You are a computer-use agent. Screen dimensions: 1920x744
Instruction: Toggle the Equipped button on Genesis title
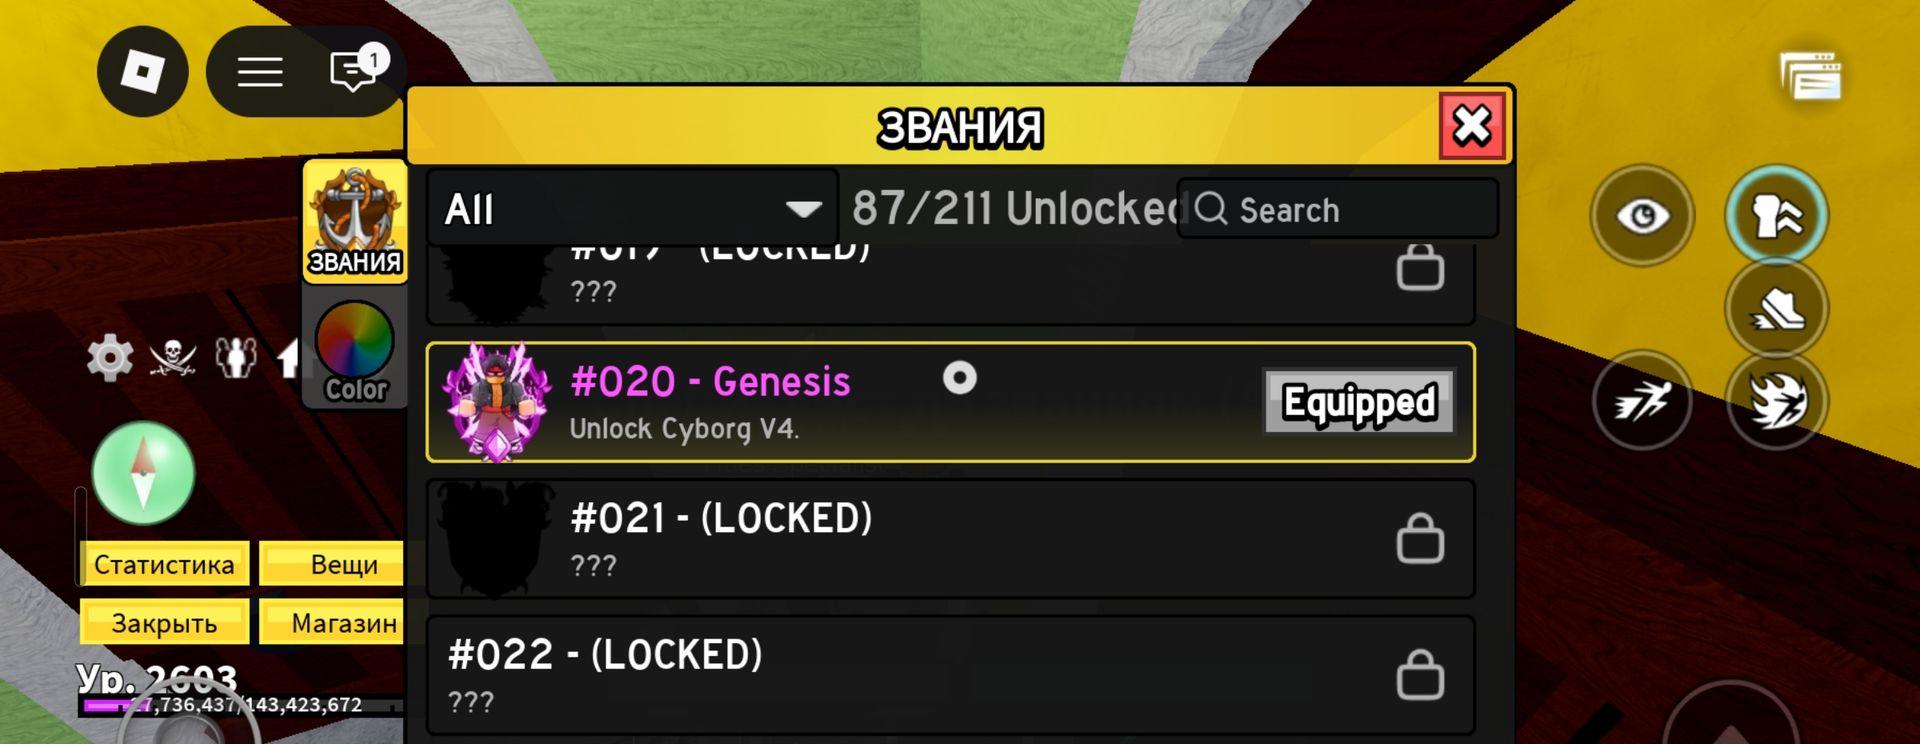(x=1359, y=401)
